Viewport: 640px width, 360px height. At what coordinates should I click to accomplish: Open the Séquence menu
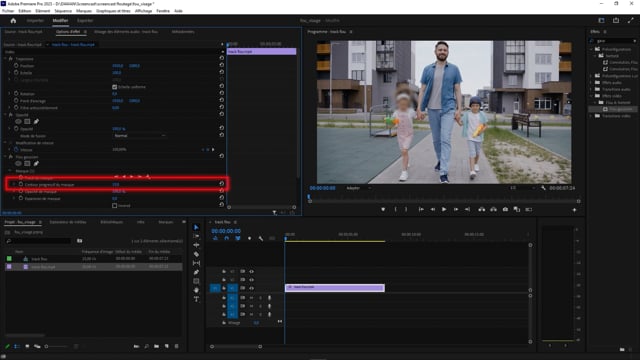[63, 11]
